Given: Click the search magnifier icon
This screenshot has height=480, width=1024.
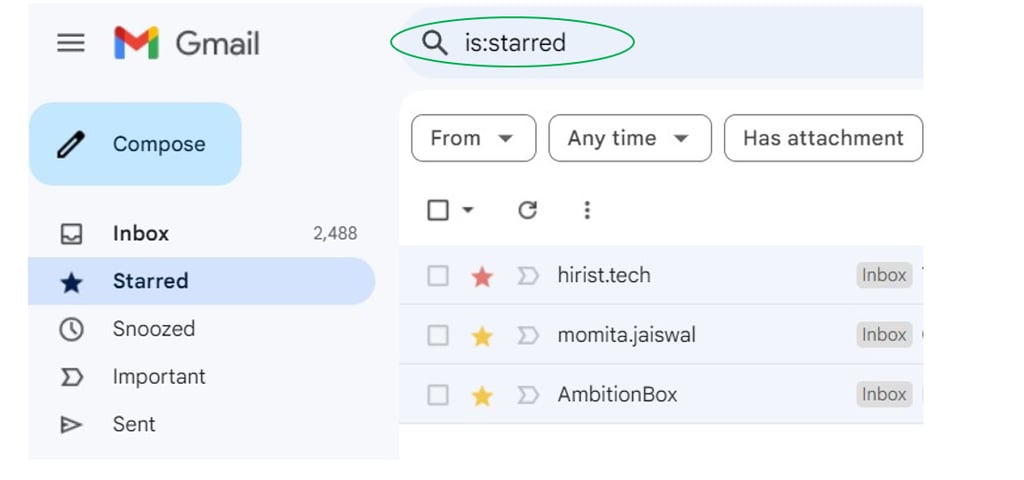Looking at the screenshot, I should pos(435,42).
